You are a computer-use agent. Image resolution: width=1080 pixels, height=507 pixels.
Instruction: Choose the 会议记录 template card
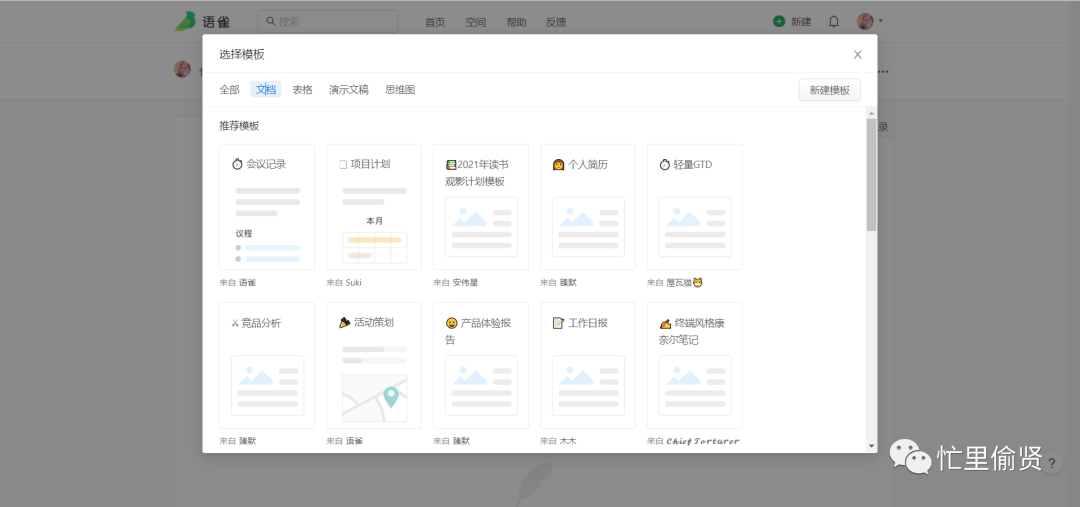[267, 207]
